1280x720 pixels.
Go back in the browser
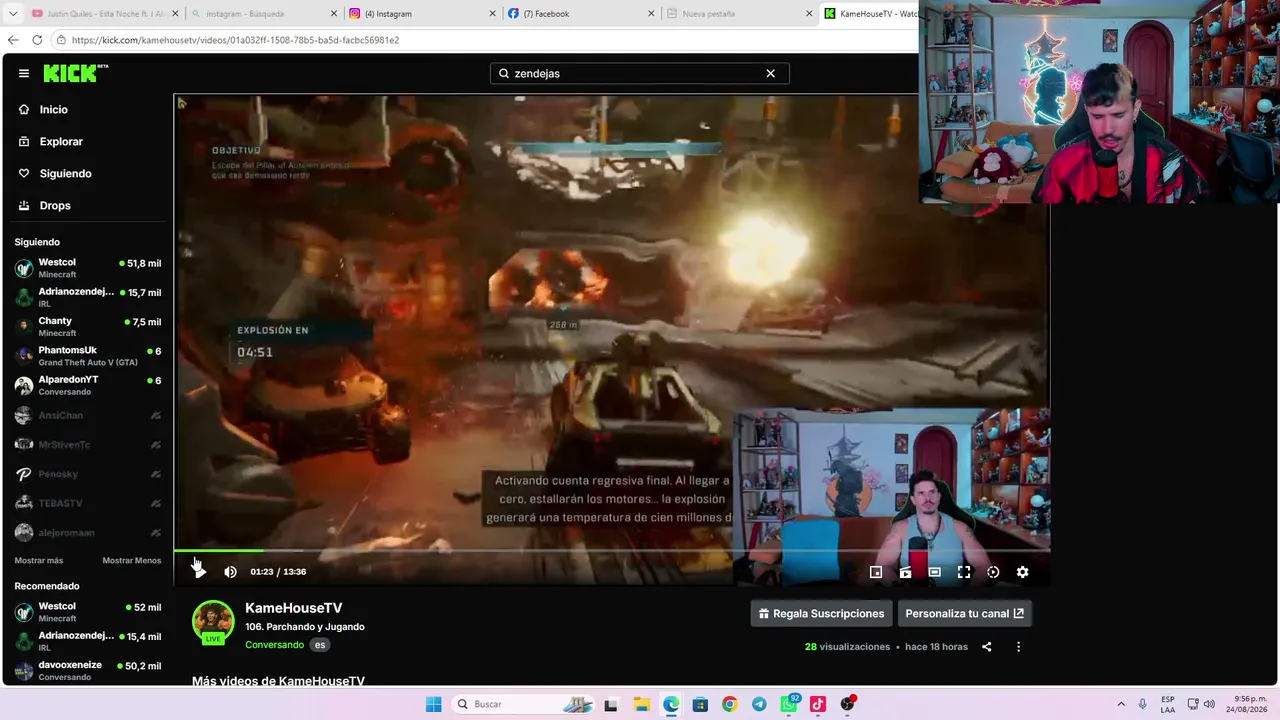[x=13, y=40]
